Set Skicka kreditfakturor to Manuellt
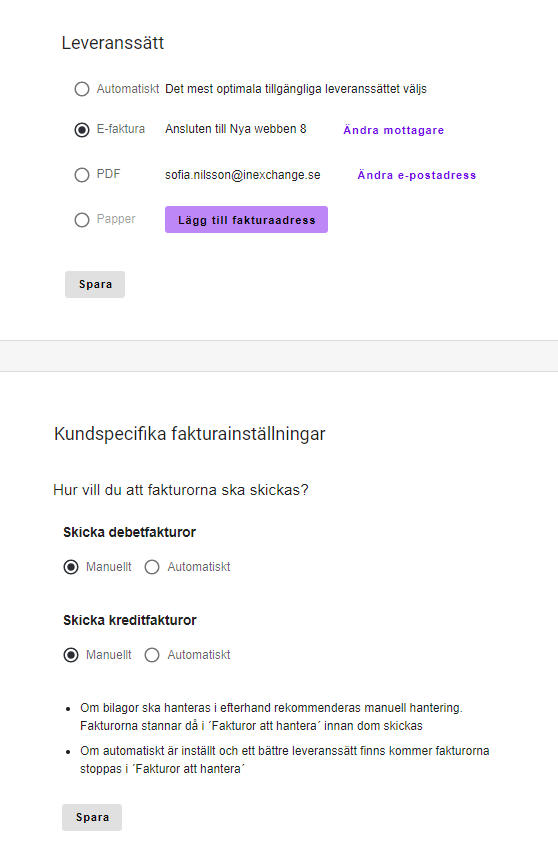 pos(71,655)
